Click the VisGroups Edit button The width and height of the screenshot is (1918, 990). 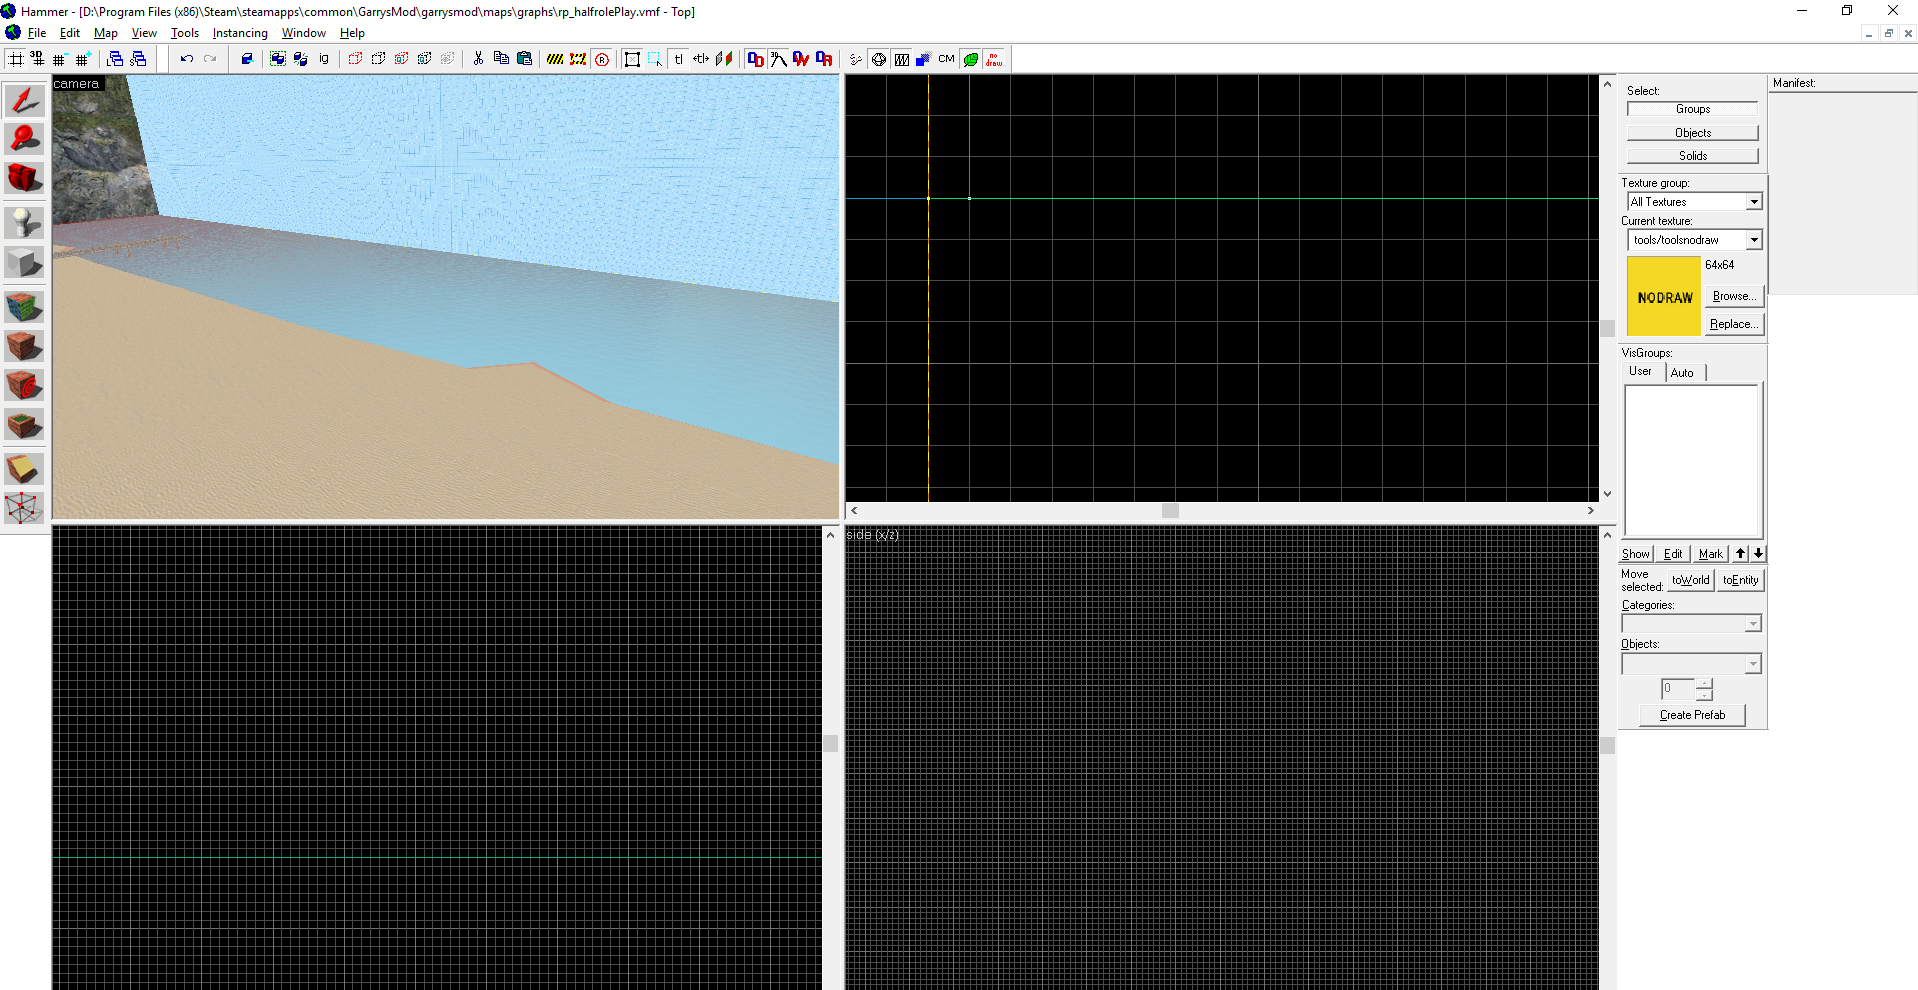click(x=1673, y=554)
